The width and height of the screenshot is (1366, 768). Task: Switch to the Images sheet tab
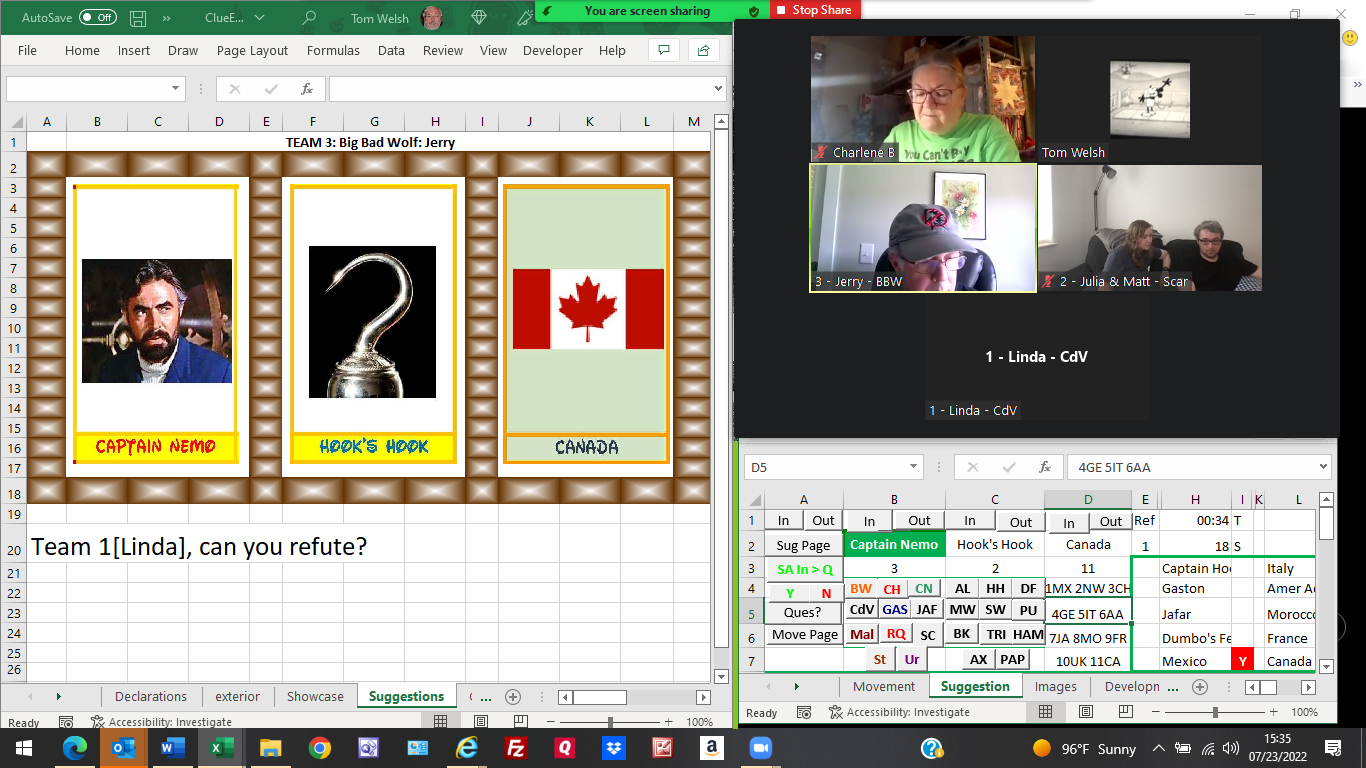[x=1056, y=686]
